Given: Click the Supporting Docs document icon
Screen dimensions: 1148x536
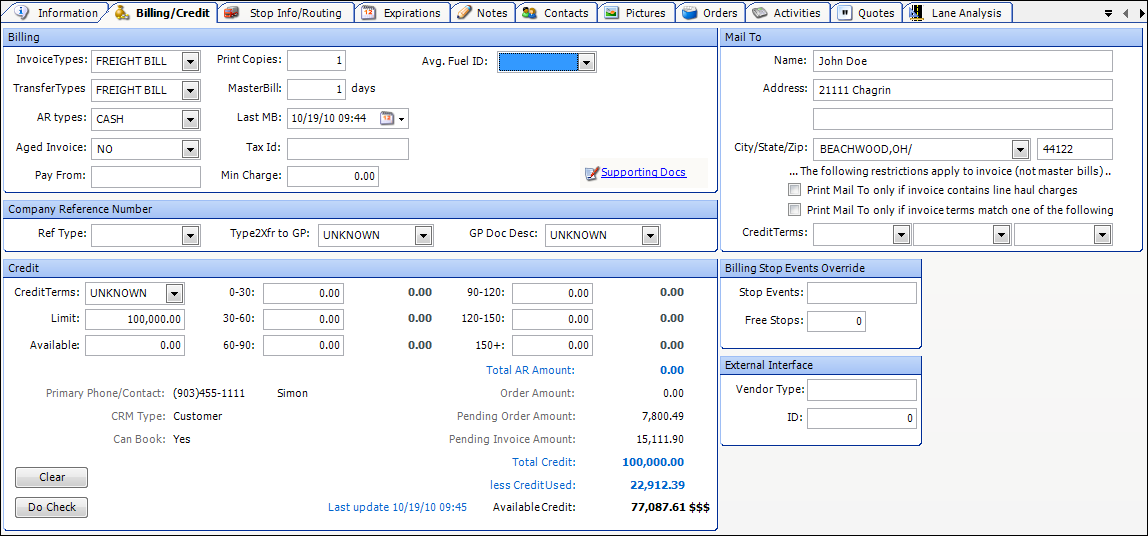Looking at the screenshot, I should point(592,173).
